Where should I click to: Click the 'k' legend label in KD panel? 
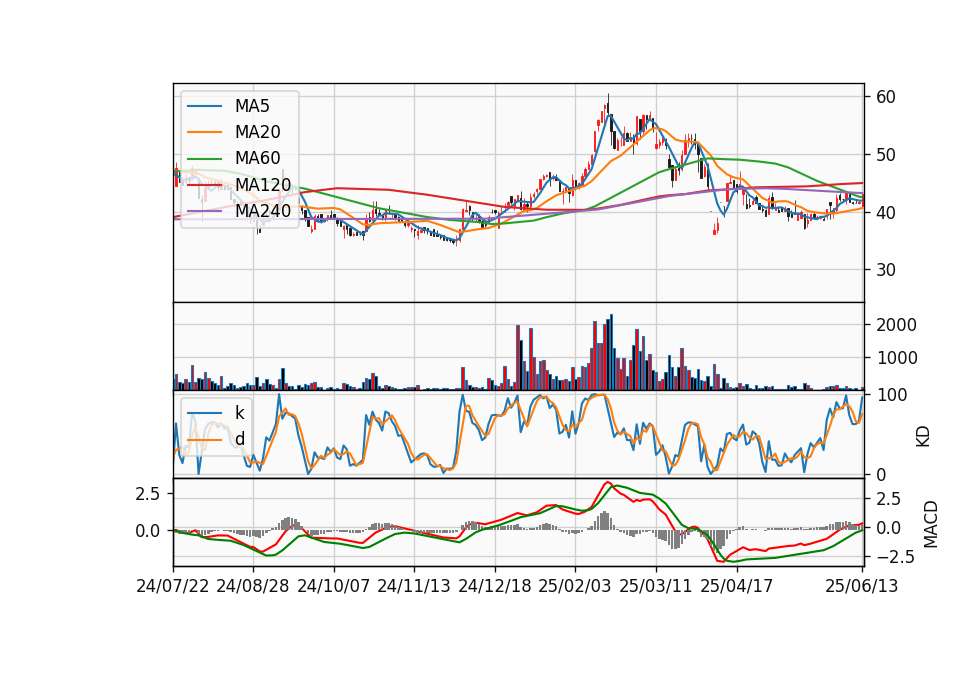(x=239, y=413)
